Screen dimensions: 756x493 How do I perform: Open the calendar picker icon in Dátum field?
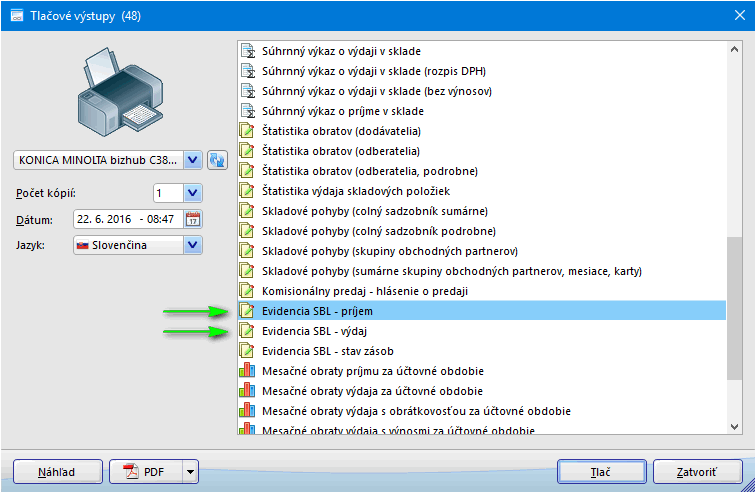point(193,219)
